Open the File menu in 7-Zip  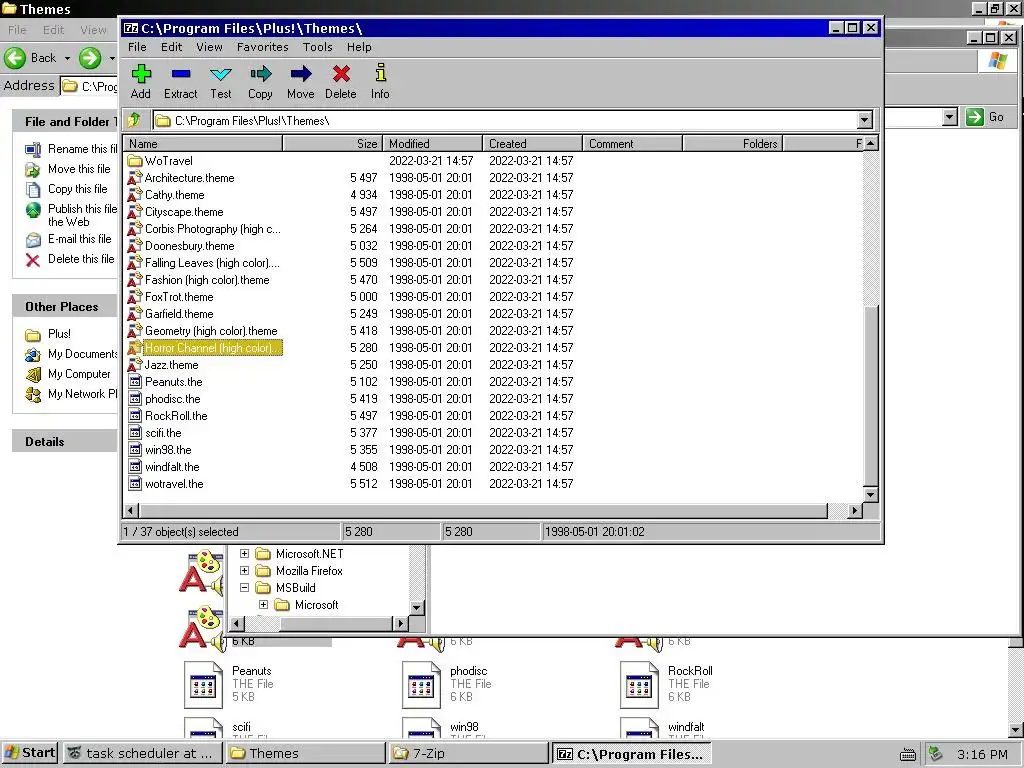[x=137, y=47]
